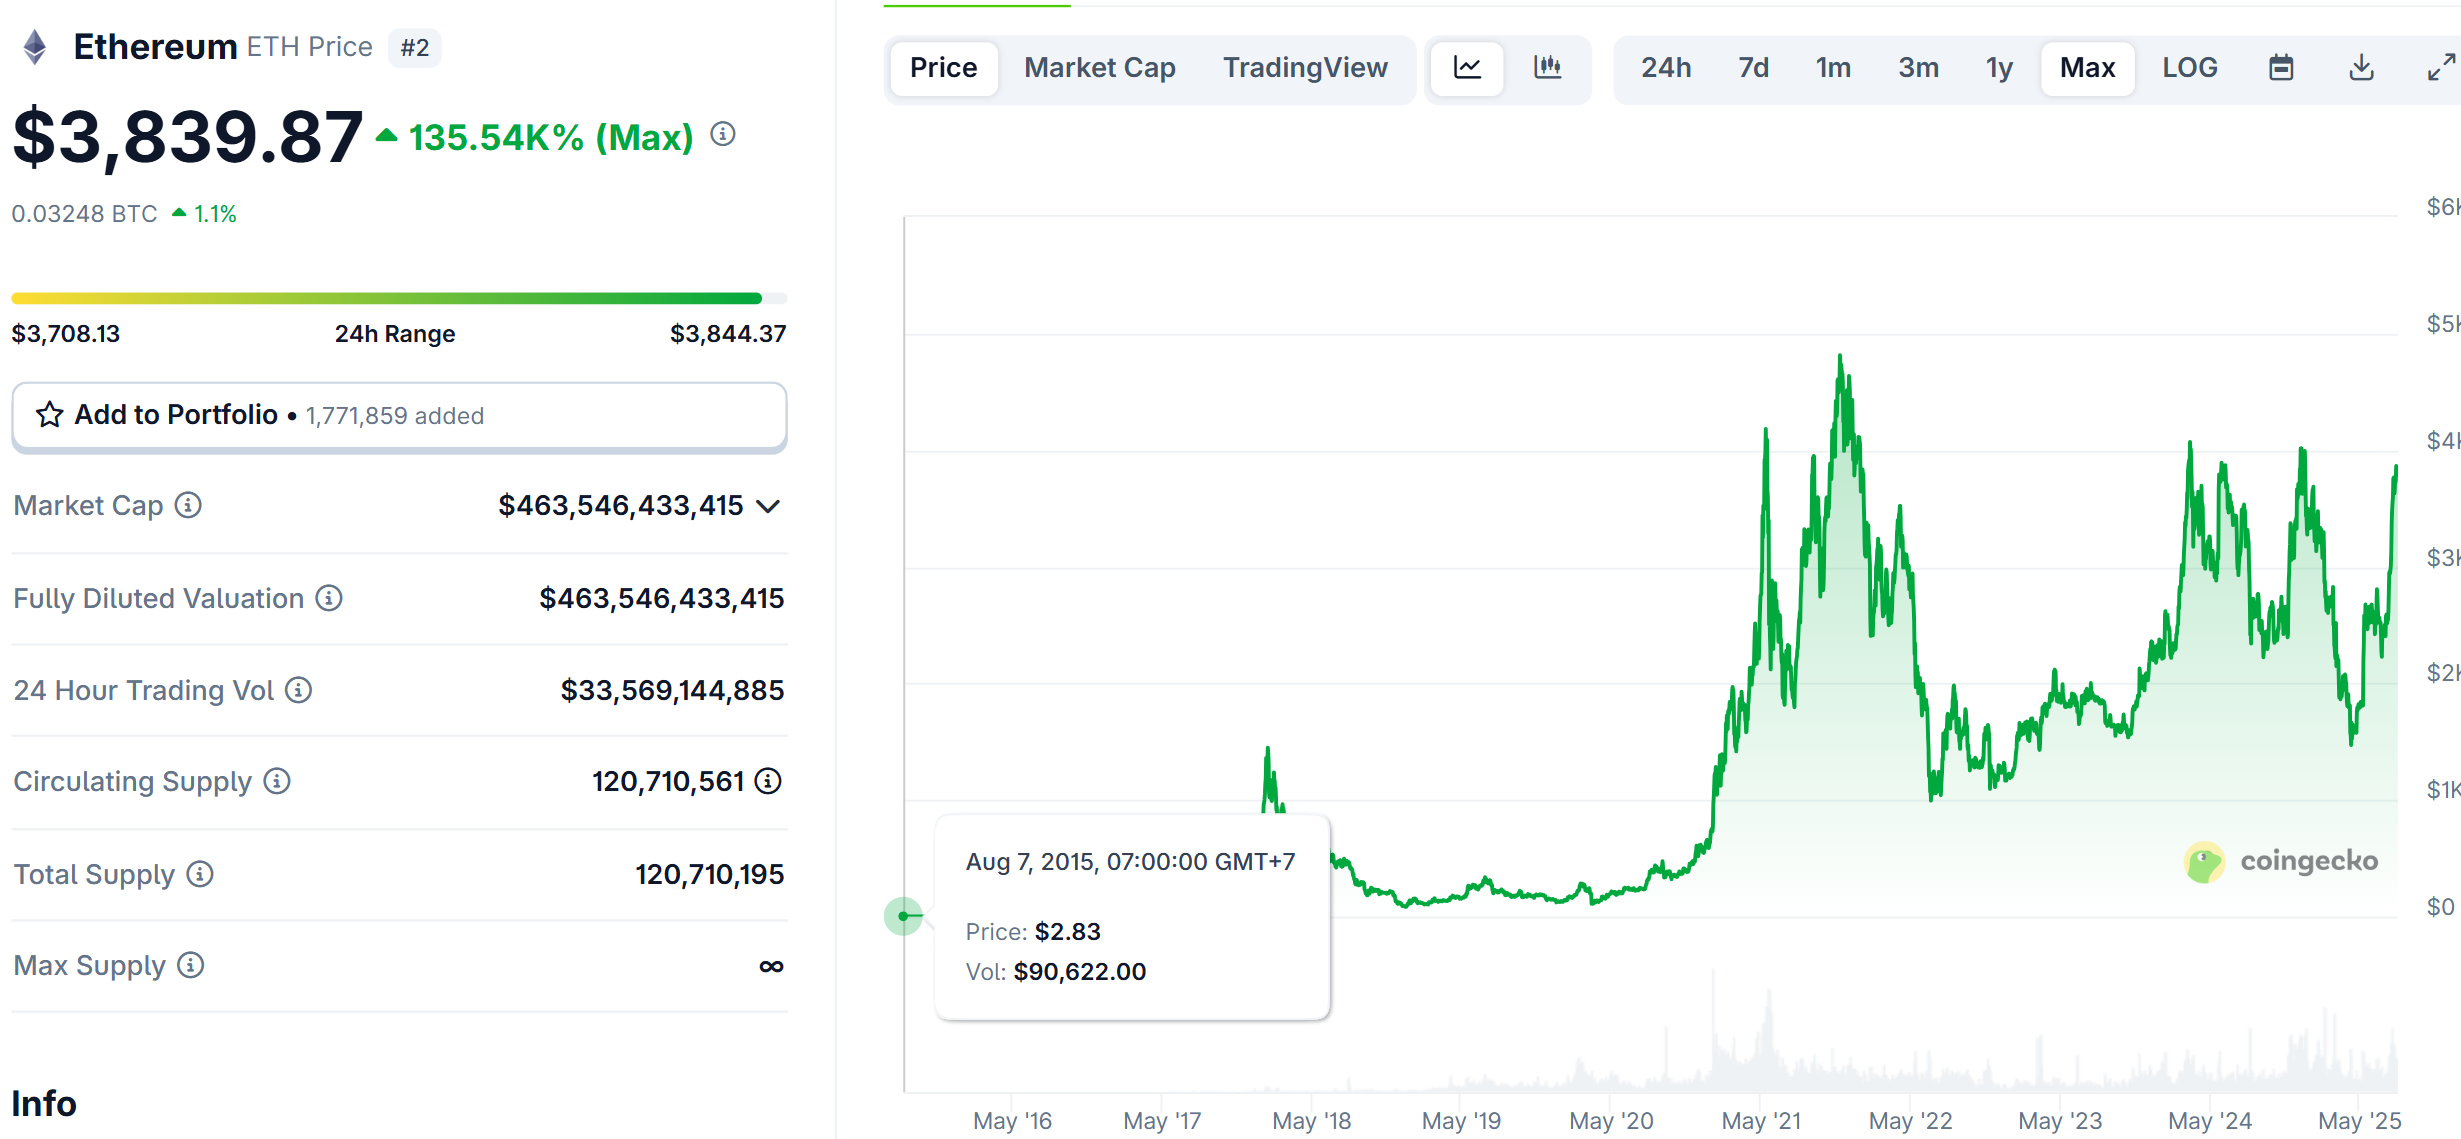The width and height of the screenshot is (2461, 1139).
Task: Set chart range to 24h
Action: 1666,68
